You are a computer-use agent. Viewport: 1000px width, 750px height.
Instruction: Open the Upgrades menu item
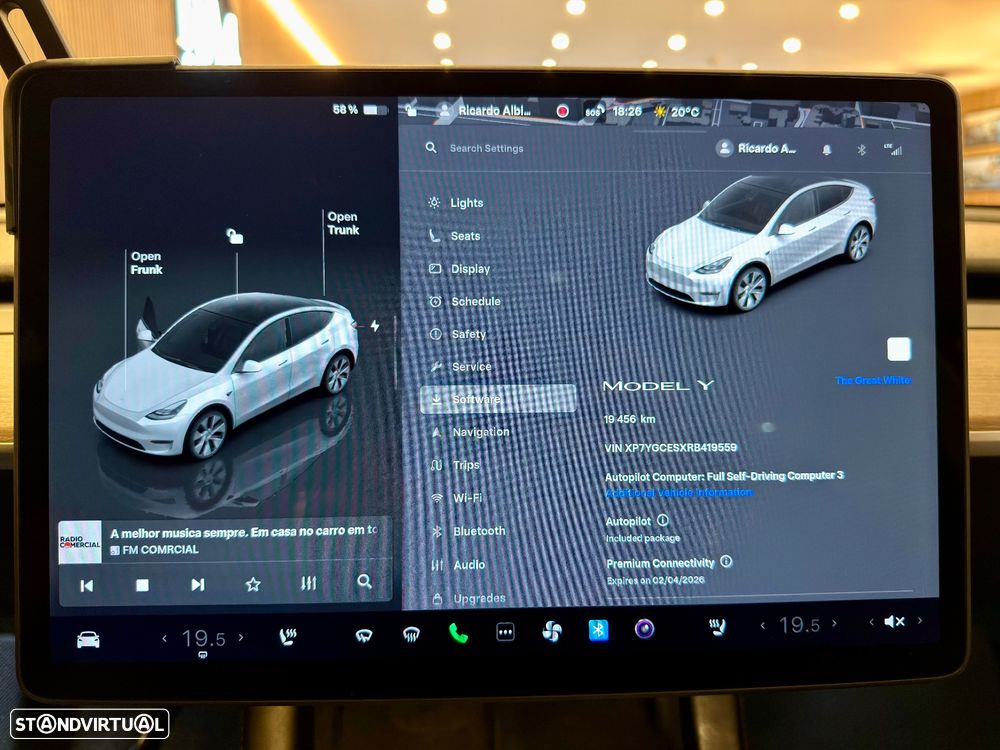click(469, 598)
